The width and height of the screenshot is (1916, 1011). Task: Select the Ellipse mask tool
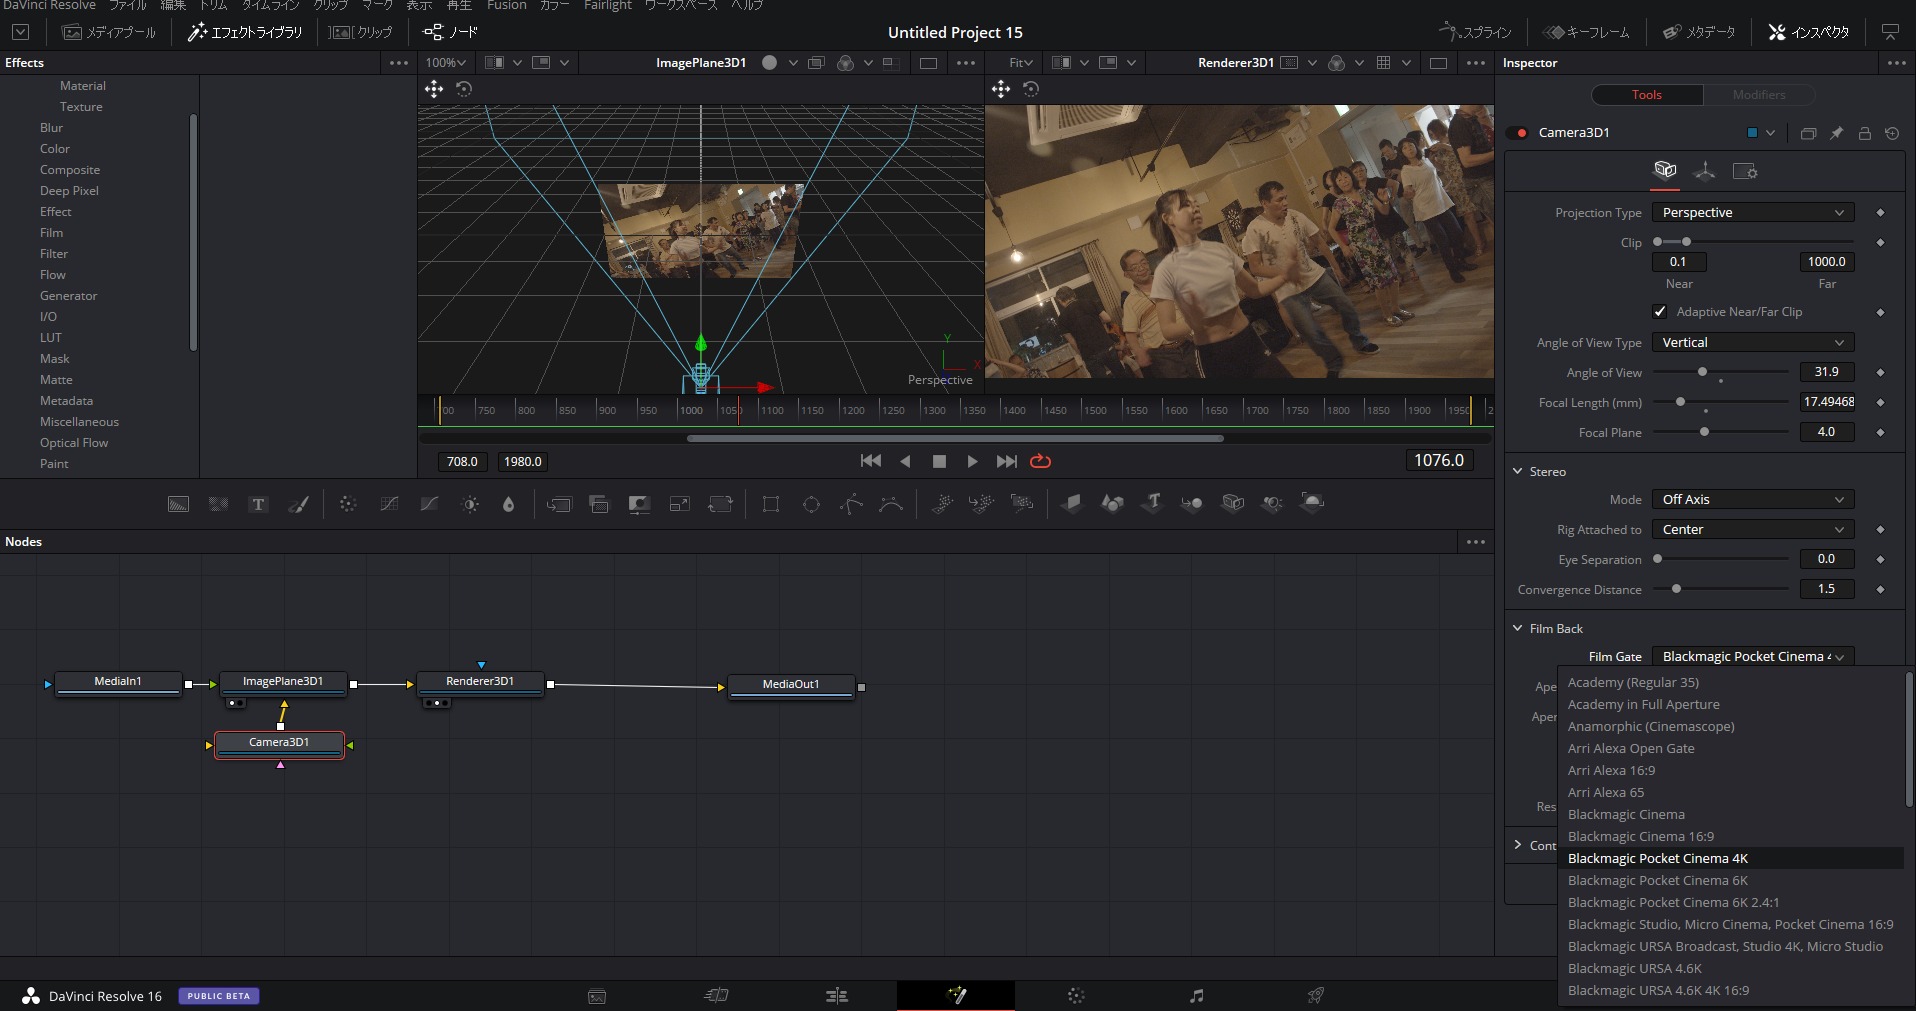pos(811,503)
